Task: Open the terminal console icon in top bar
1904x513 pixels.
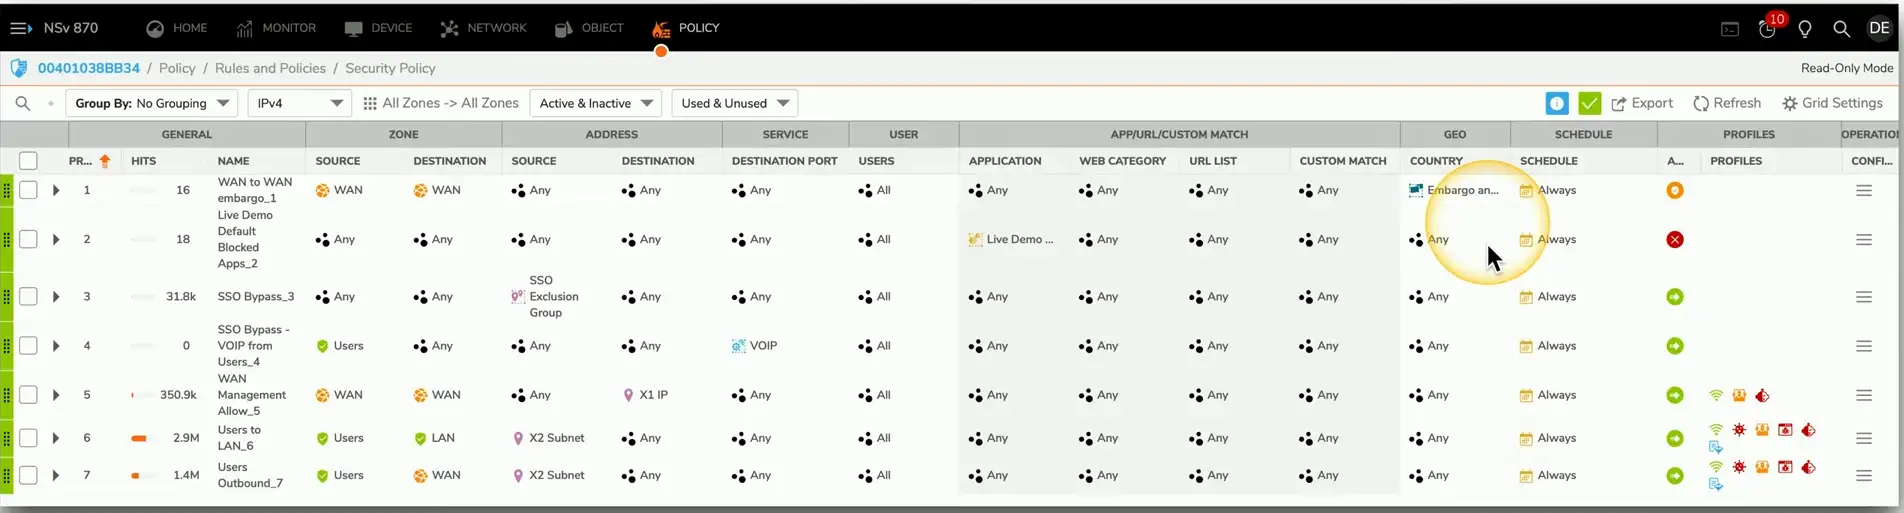Action: pyautogui.click(x=1730, y=29)
